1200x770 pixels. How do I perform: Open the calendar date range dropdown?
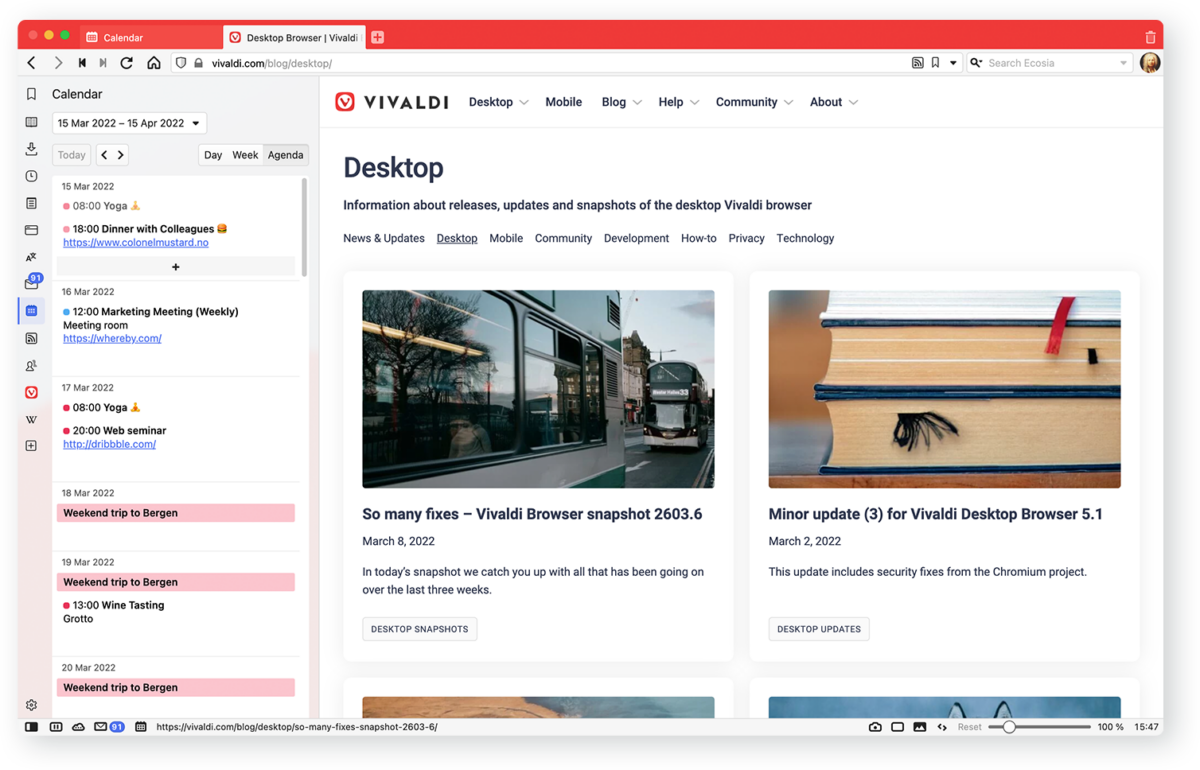[129, 123]
